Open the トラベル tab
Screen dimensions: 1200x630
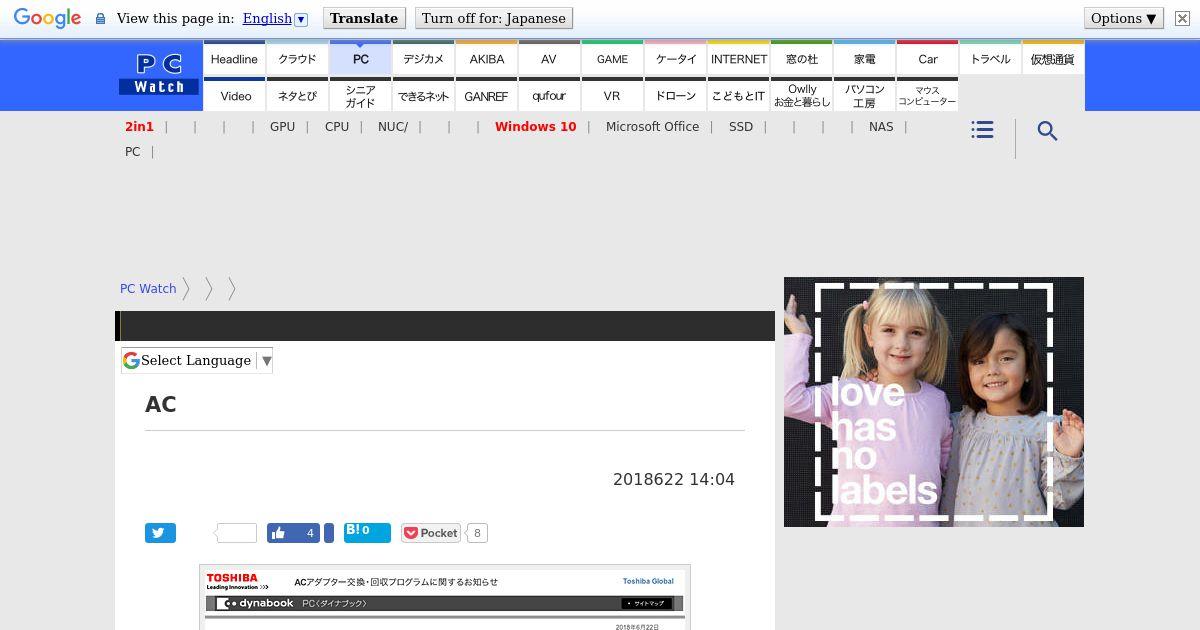tap(990, 59)
